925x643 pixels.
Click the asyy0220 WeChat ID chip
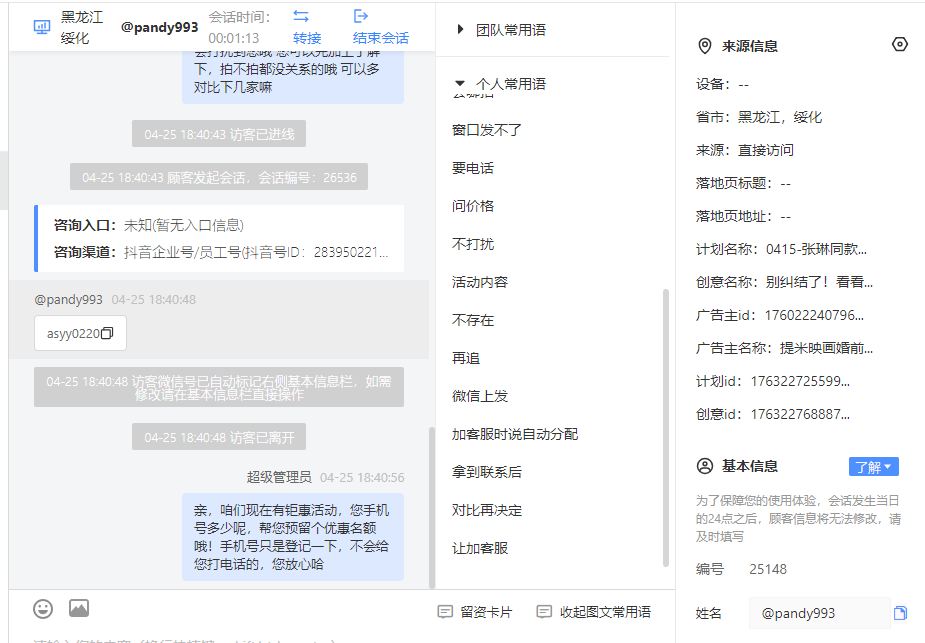click(80, 333)
